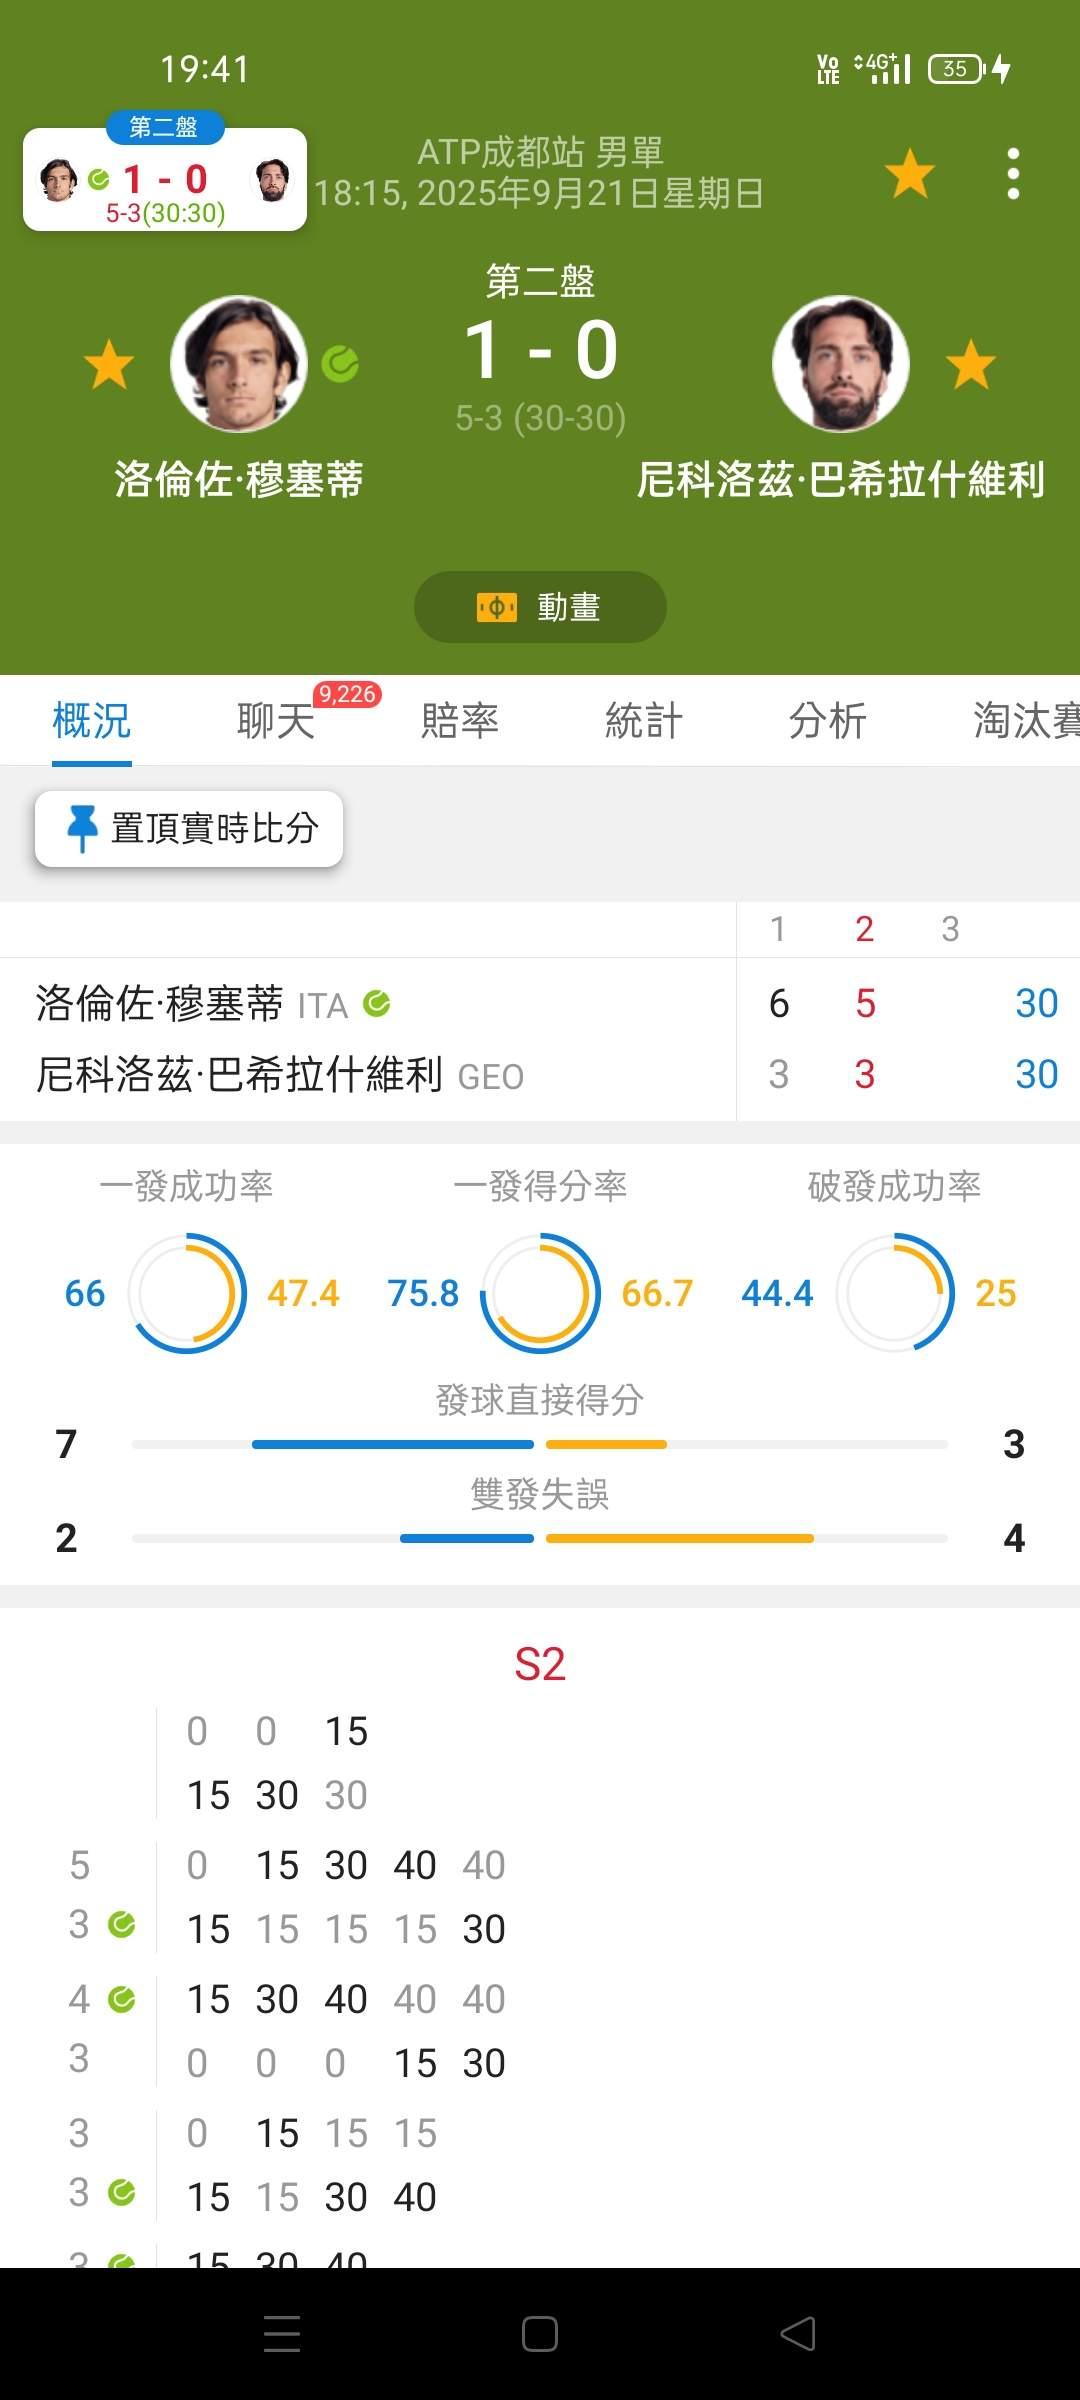
Task: Select the 淘汰賽 tab
Action: (1027, 721)
